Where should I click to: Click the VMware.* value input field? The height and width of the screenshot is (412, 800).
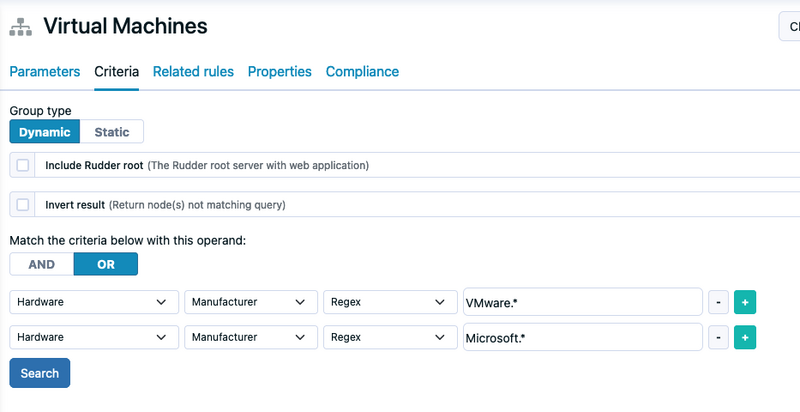pos(583,302)
